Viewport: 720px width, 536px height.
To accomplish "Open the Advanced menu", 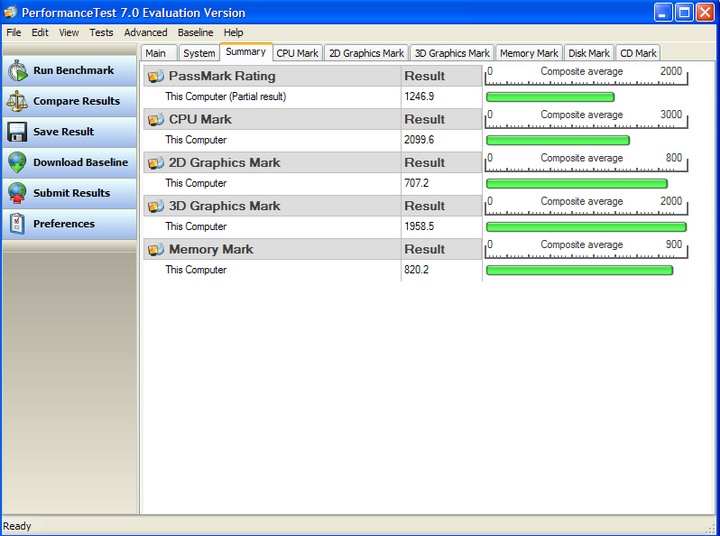I will pos(146,33).
